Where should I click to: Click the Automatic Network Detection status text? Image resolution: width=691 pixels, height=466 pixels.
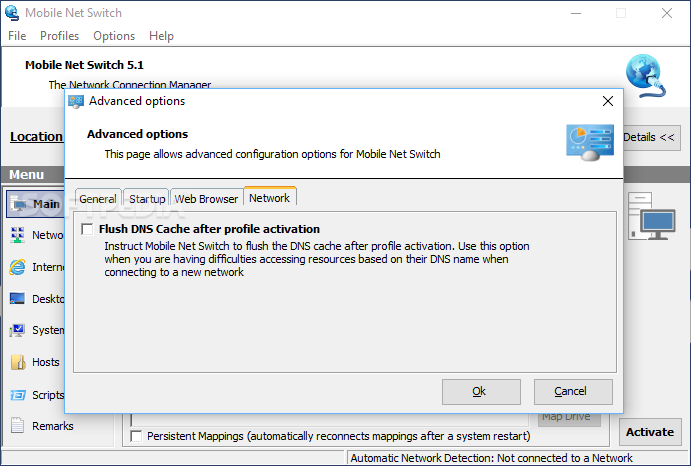point(491,458)
